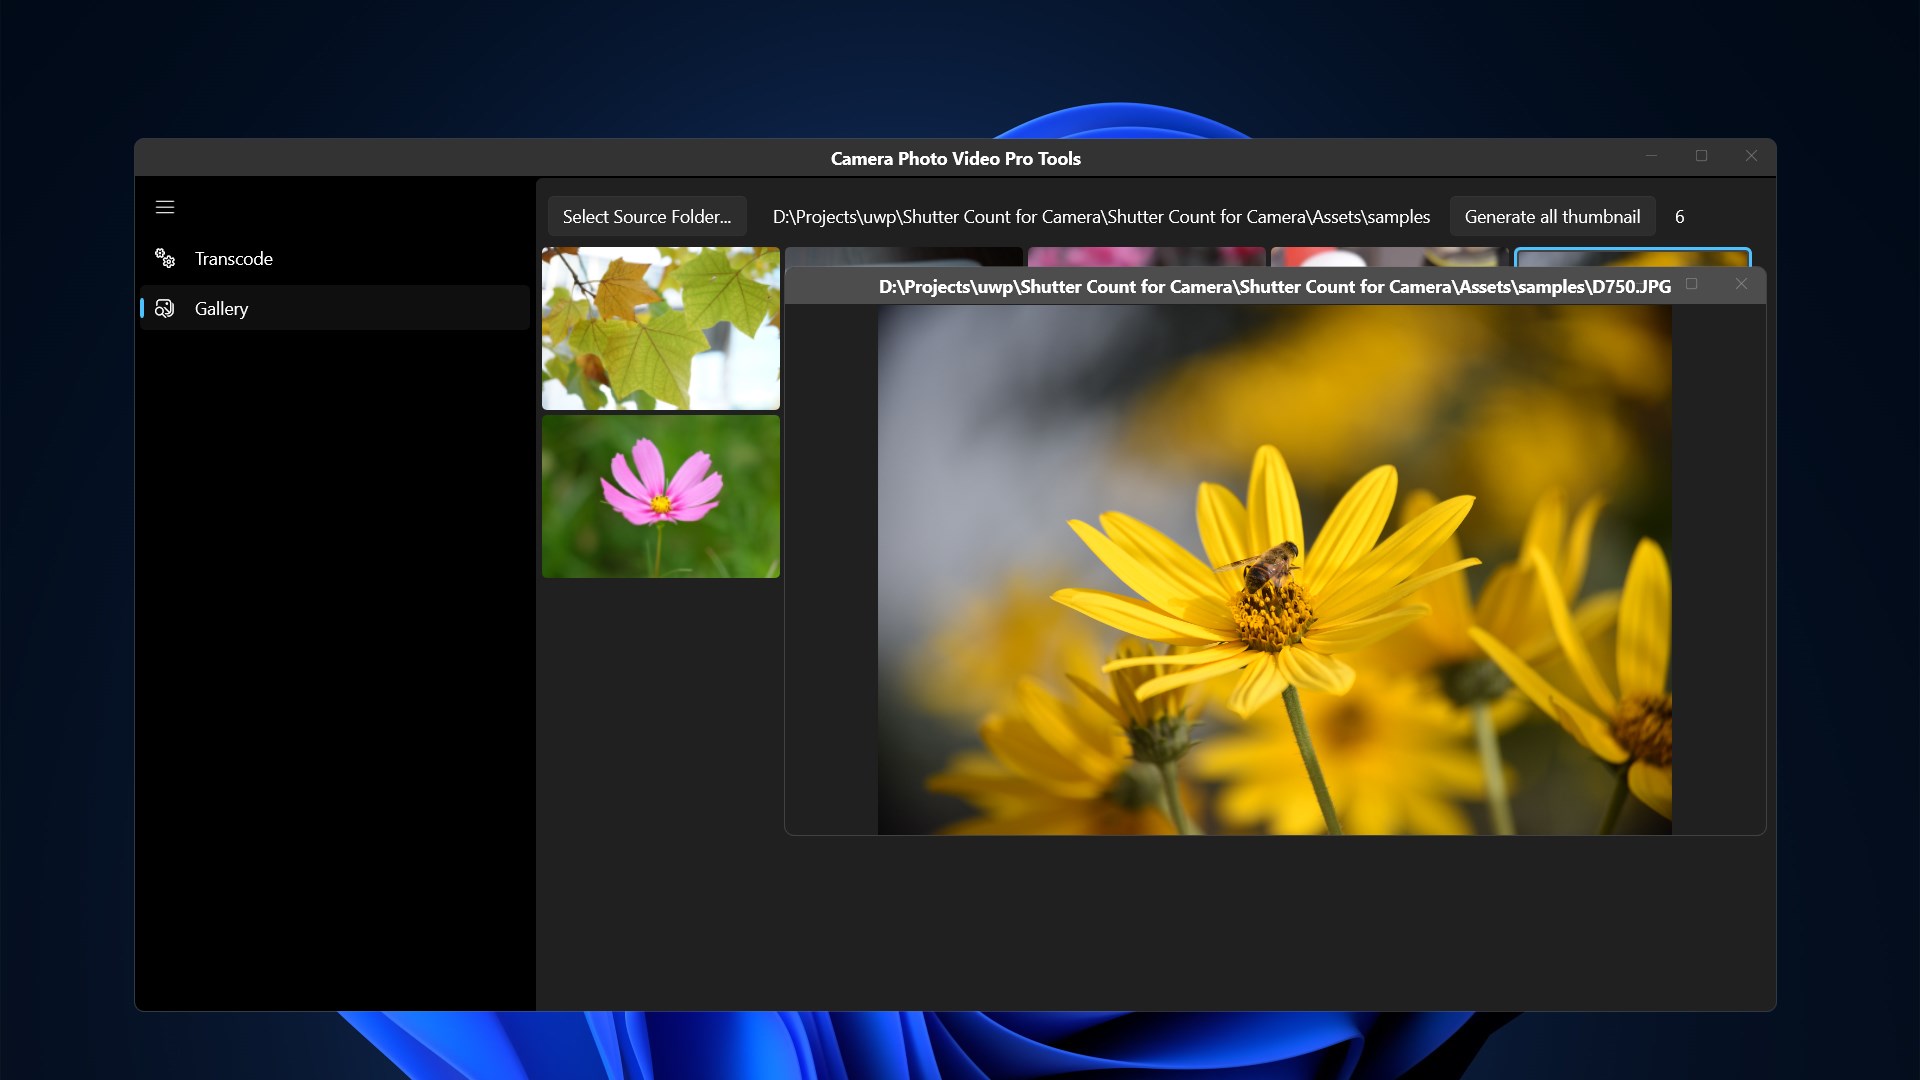The width and height of the screenshot is (1920, 1080).
Task: Close the D750.JPG preview window
Action: pyautogui.click(x=1741, y=285)
